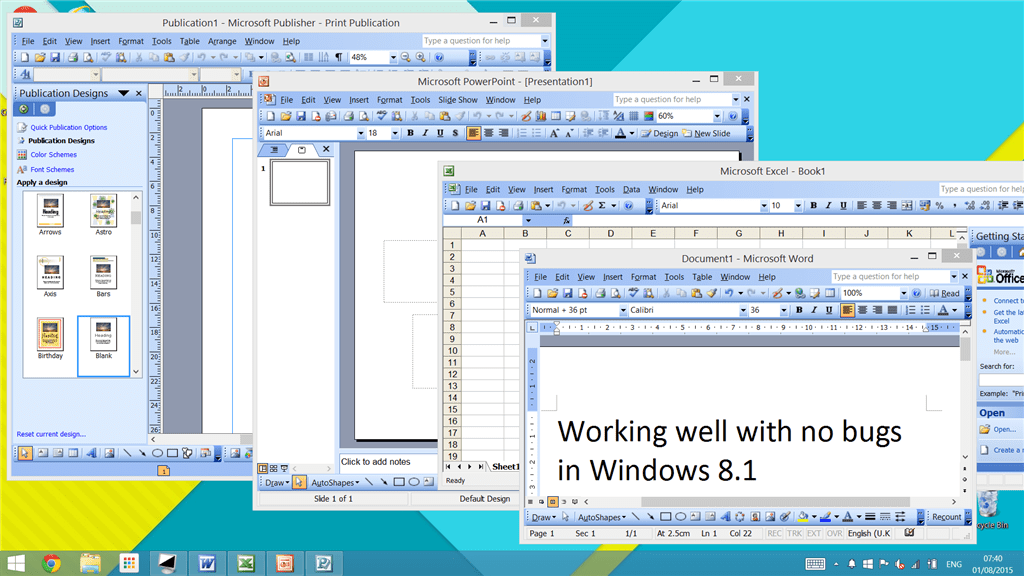Click the Read button in Word toolbar
Image resolution: width=1024 pixels, height=576 pixels.
[x=944, y=293]
